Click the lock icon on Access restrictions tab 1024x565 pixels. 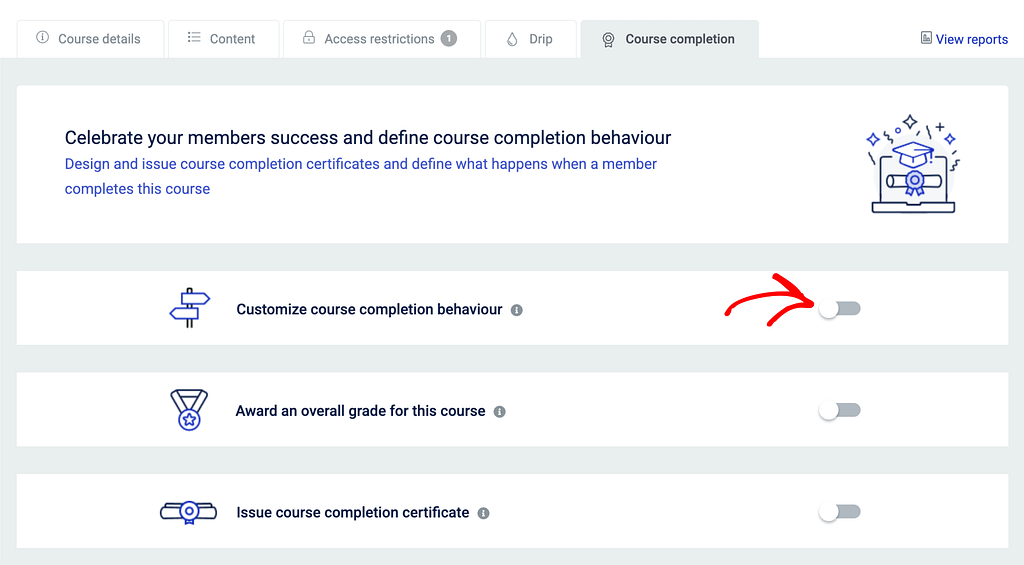(308, 39)
